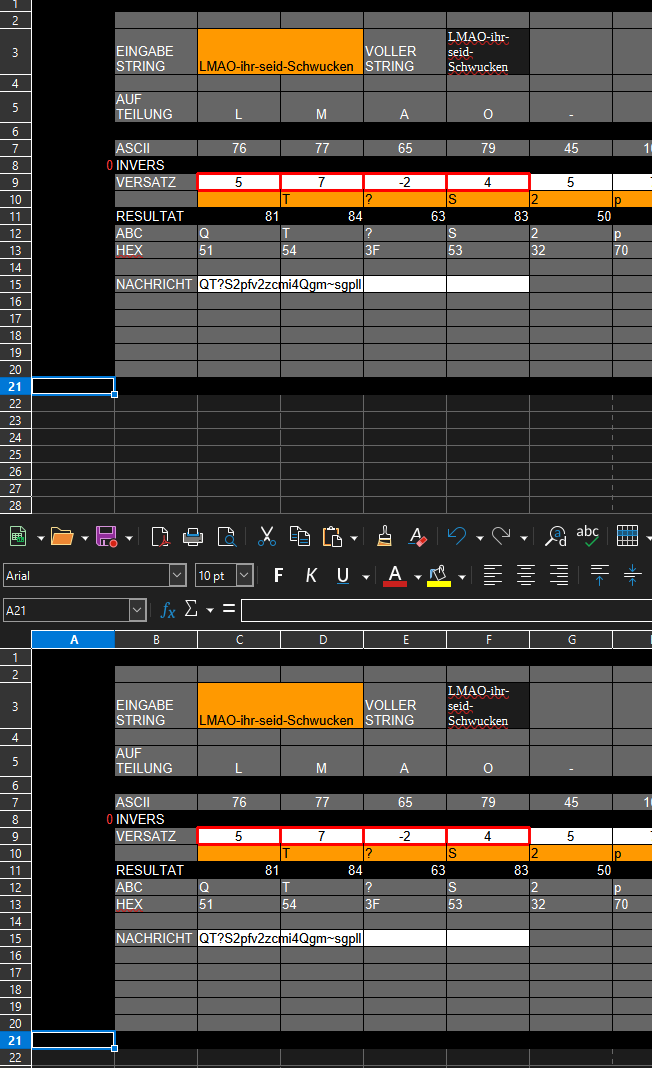The image size is (652, 1068).
Task: Select row 23 header
Action: (x=15, y=420)
